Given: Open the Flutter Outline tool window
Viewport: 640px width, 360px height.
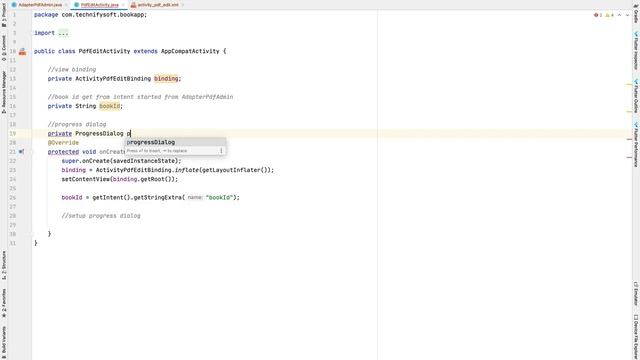Looking at the screenshot, I should click(x=636, y=96).
